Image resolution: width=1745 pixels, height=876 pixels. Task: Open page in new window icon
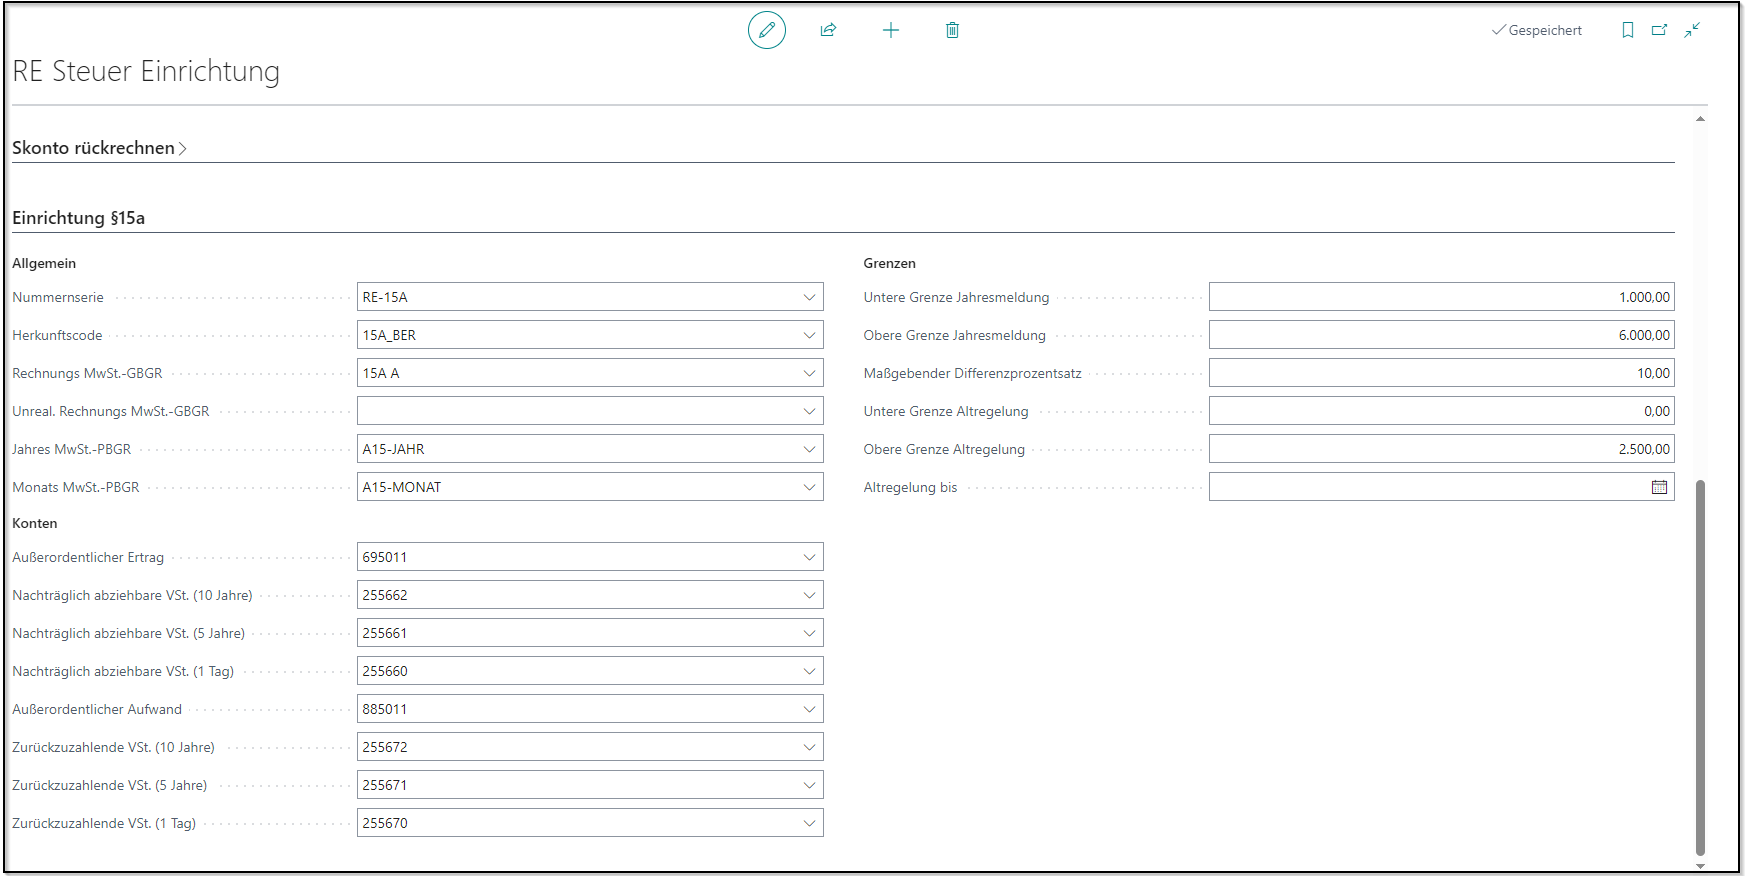[x=1660, y=30]
